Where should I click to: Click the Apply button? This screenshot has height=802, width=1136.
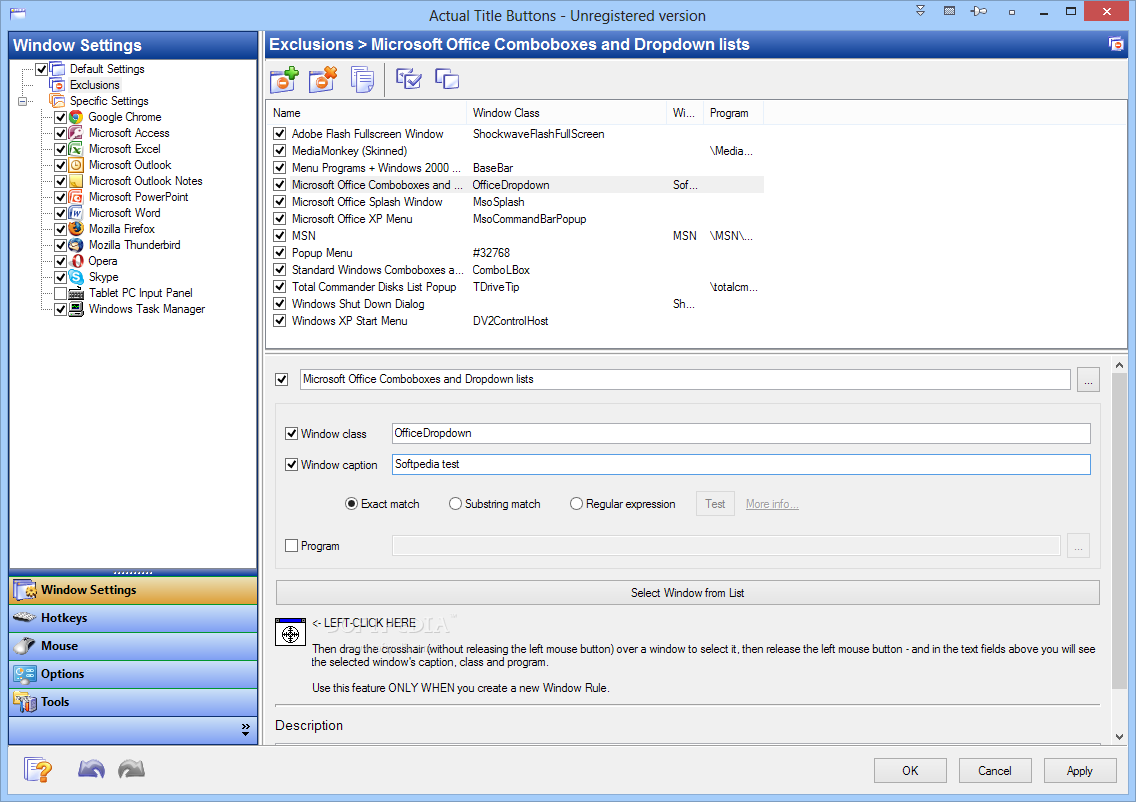pyautogui.click(x=1079, y=771)
